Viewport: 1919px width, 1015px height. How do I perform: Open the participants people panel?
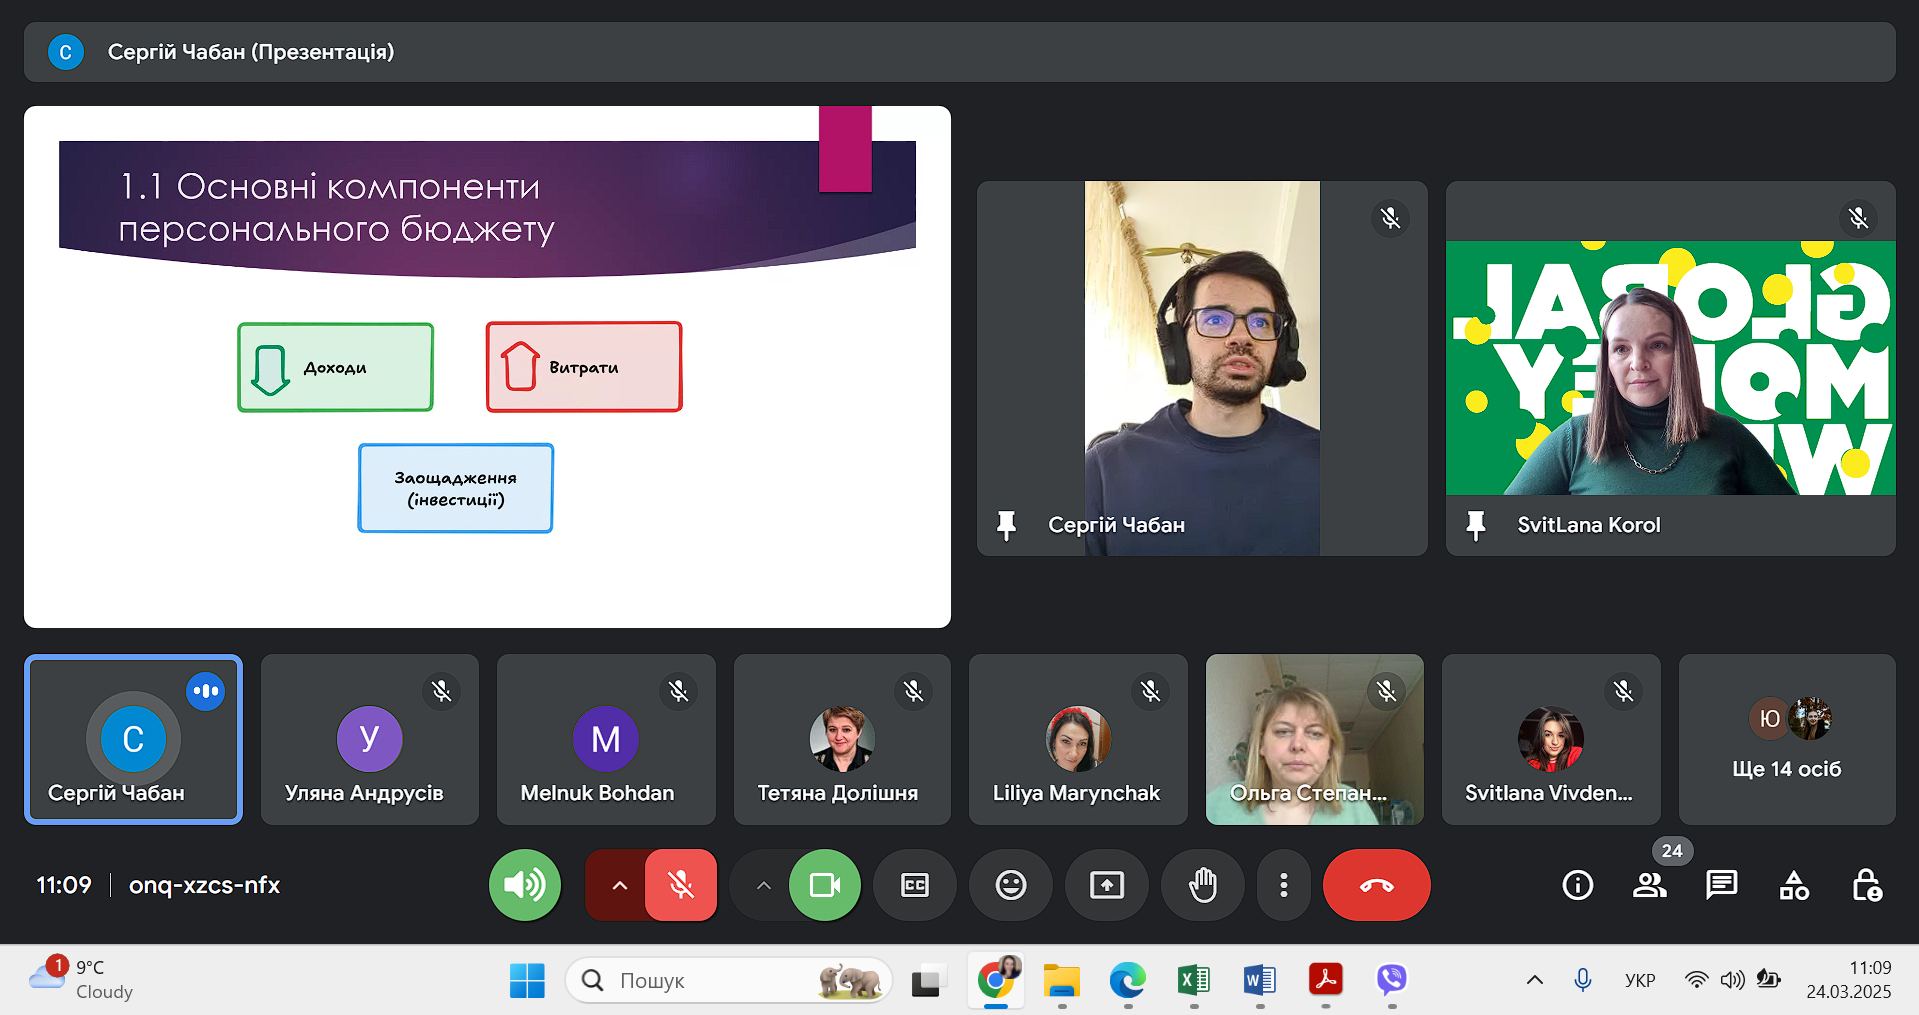click(x=1649, y=885)
